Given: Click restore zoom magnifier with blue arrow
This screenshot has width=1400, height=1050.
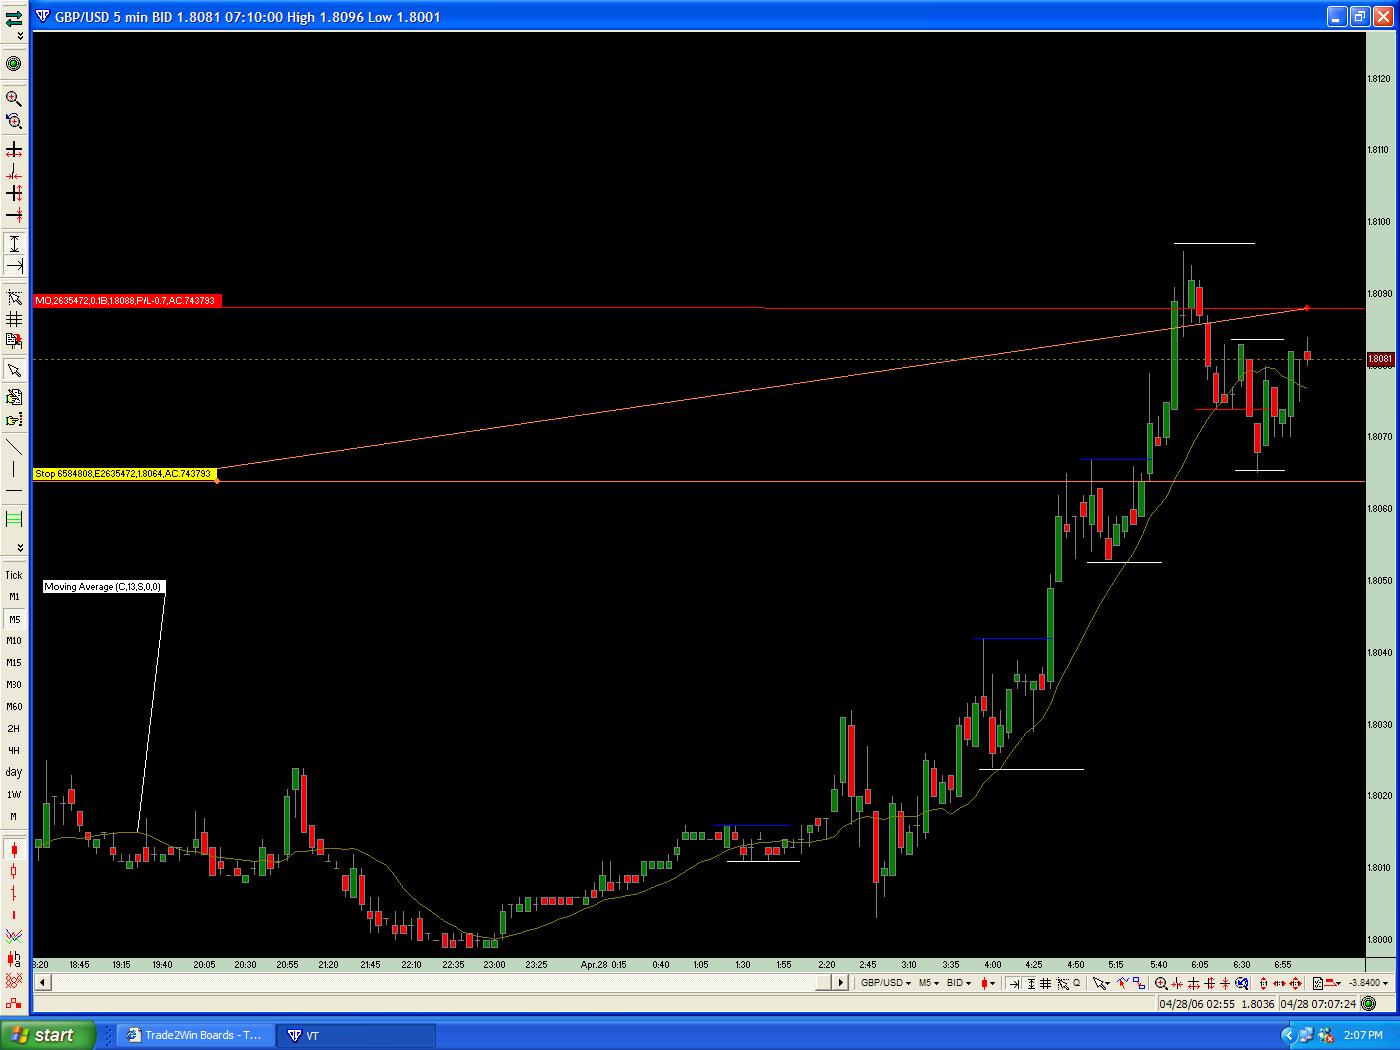Looking at the screenshot, I should (x=1243, y=983).
